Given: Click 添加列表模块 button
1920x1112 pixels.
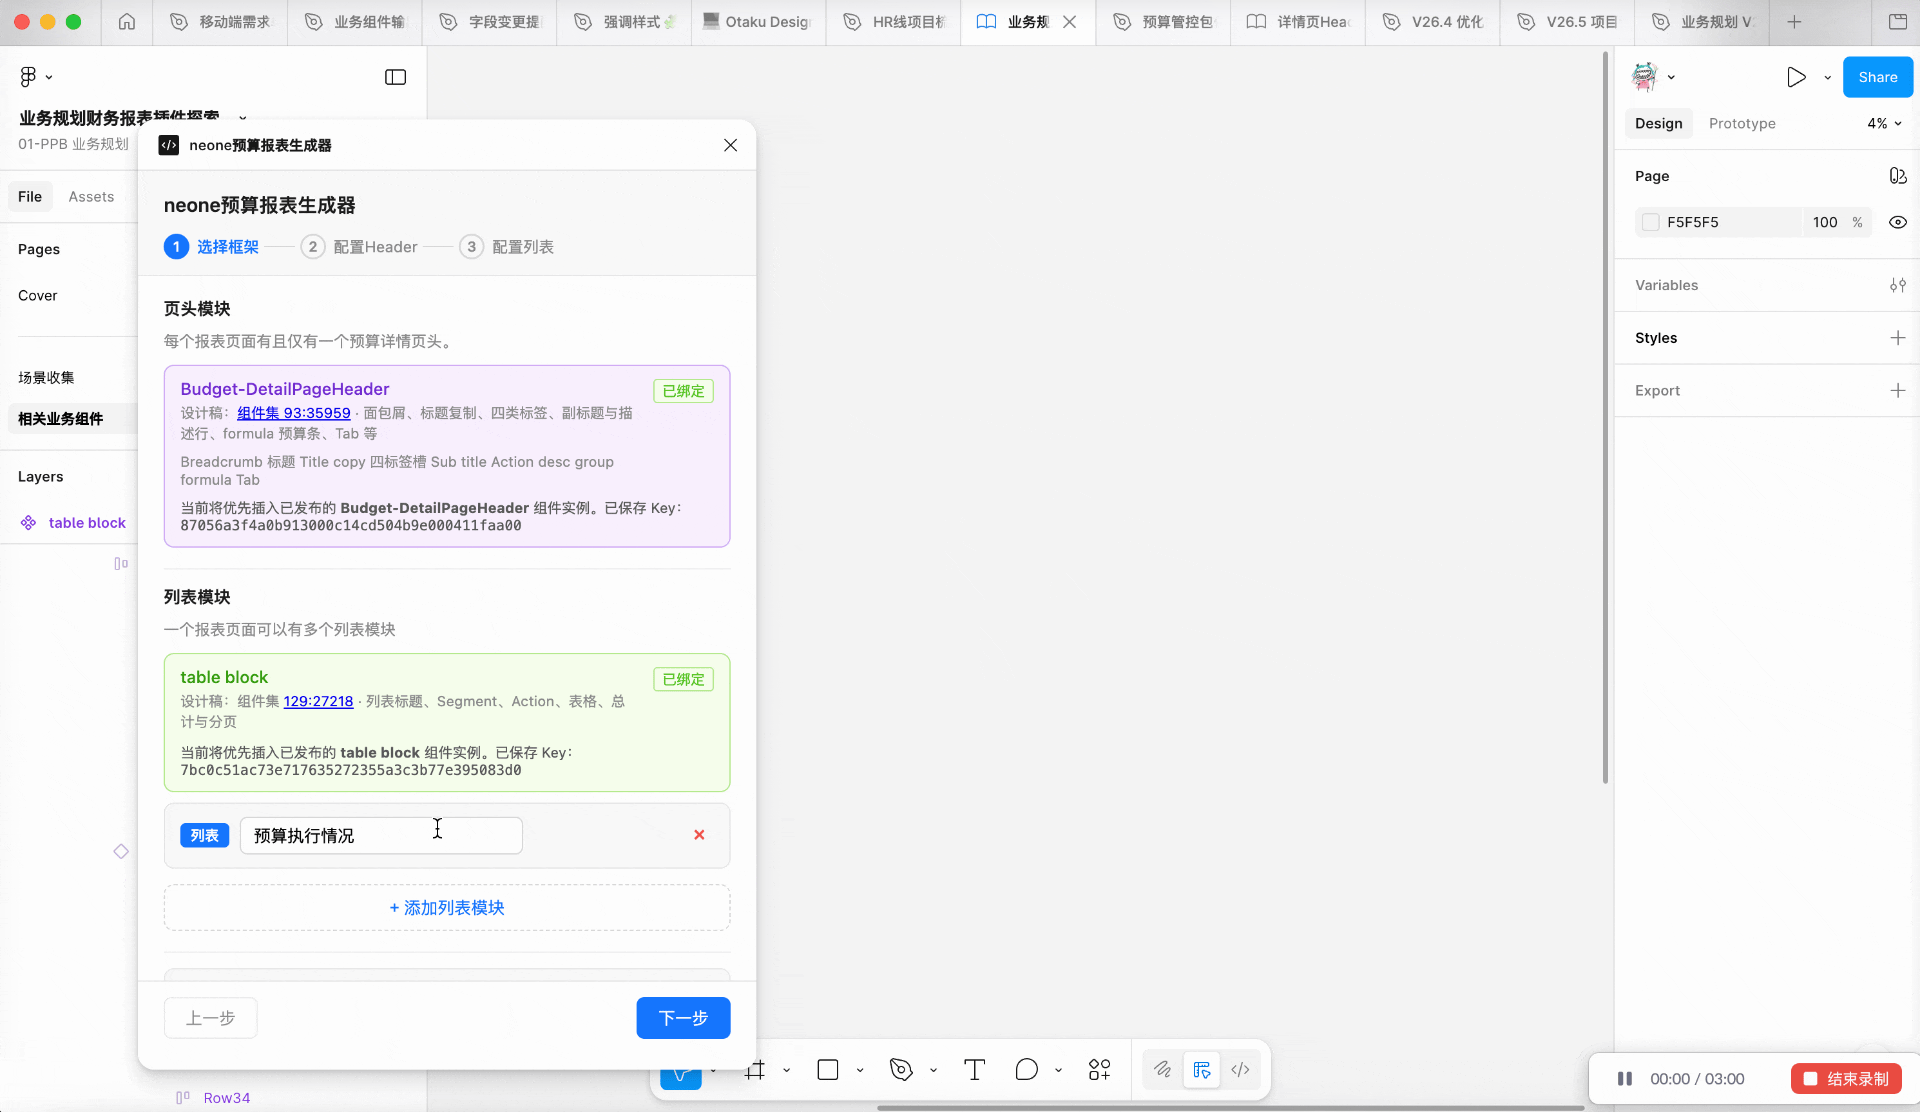Looking at the screenshot, I should pyautogui.click(x=447, y=907).
